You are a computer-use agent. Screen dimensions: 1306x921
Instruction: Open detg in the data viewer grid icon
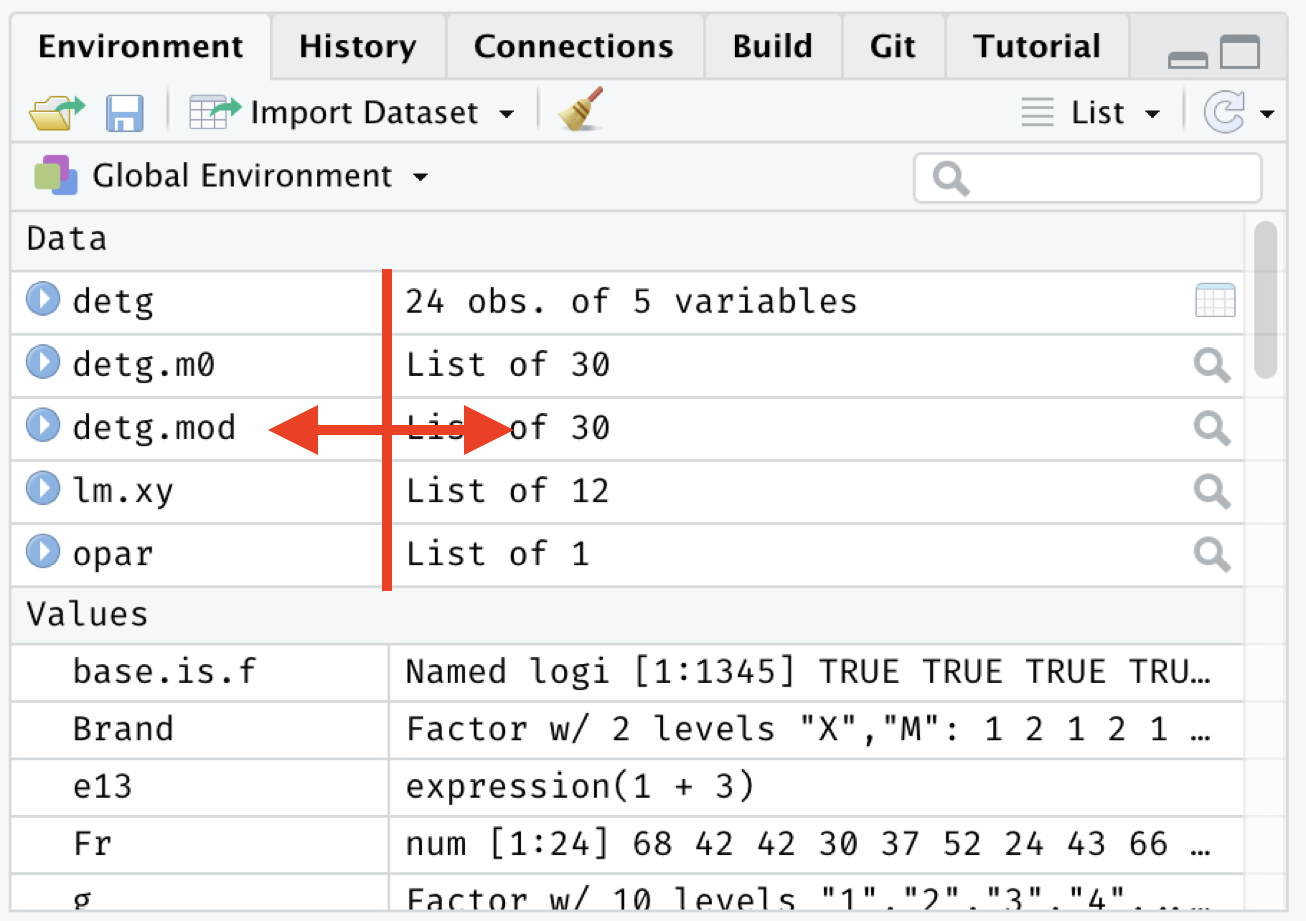pyautogui.click(x=1214, y=300)
